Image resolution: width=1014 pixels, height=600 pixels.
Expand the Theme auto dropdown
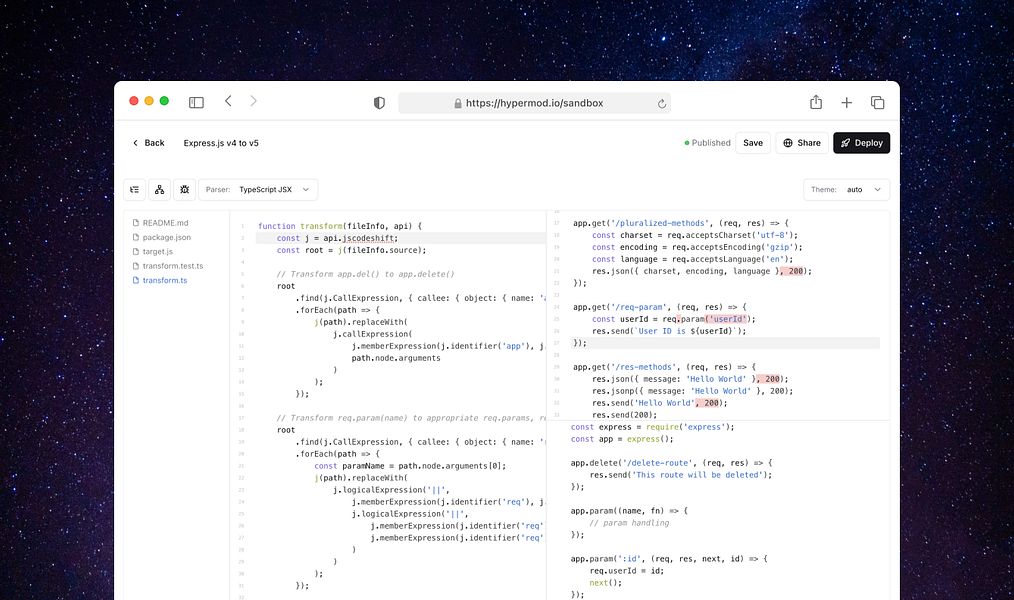[847, 189]
